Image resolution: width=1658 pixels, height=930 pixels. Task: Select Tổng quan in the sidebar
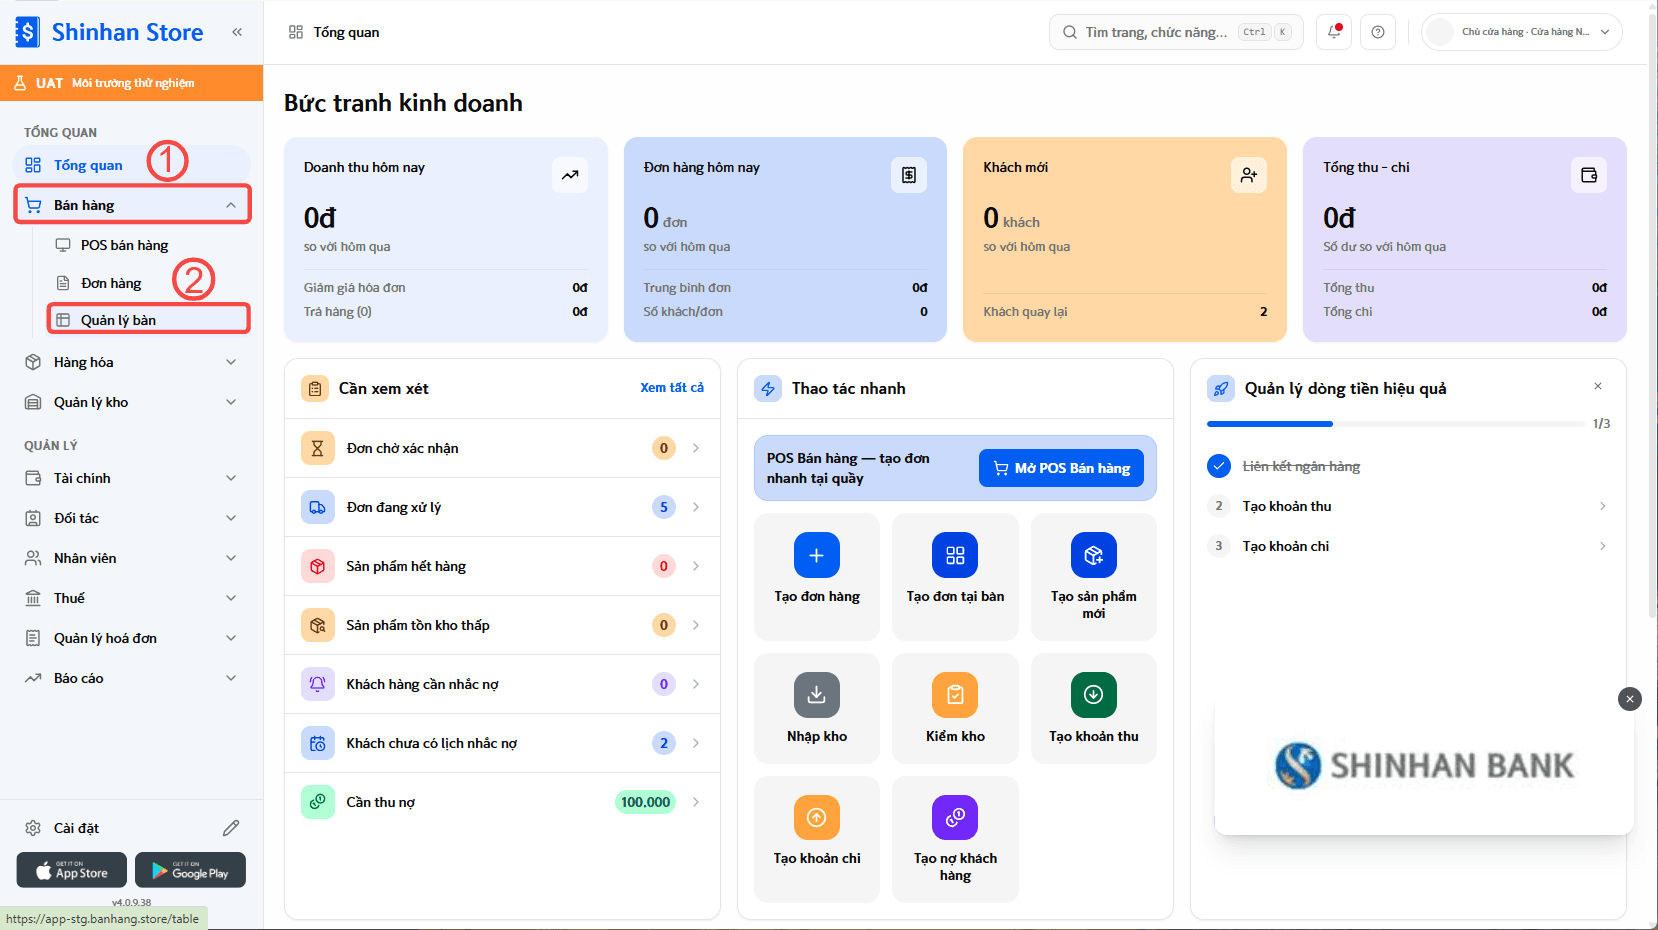pyautogui.click(x=132, y=165)
